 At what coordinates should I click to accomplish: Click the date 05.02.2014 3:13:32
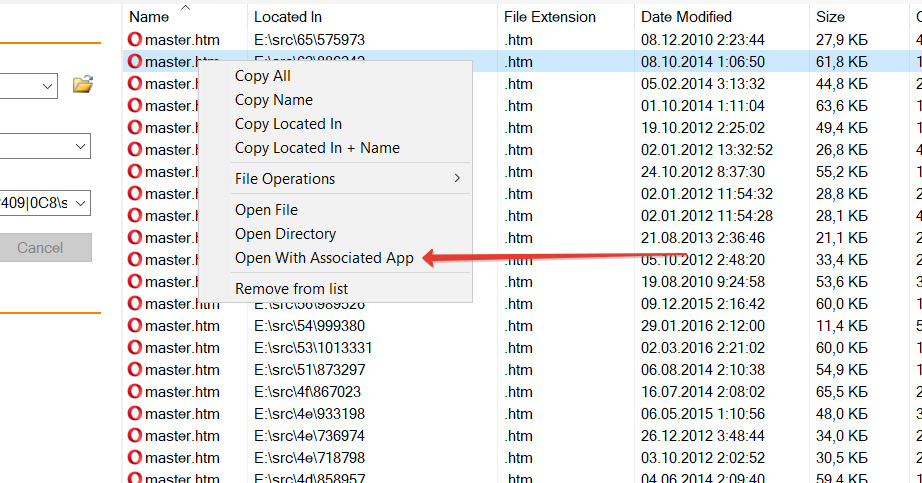pyautogui.click(x=703, y=84)
